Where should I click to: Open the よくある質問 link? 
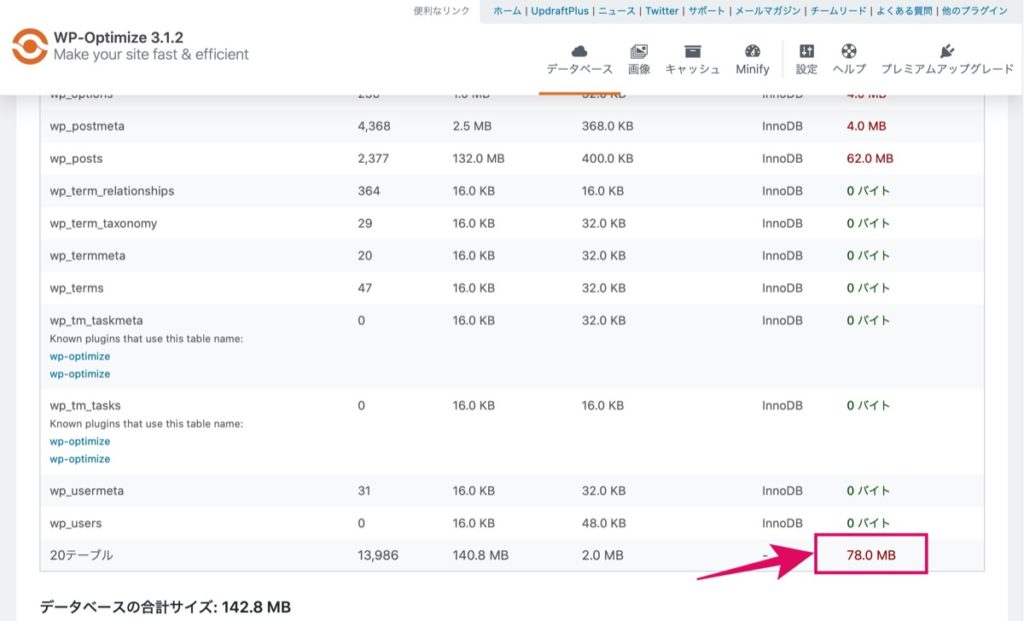pos(904,10)
